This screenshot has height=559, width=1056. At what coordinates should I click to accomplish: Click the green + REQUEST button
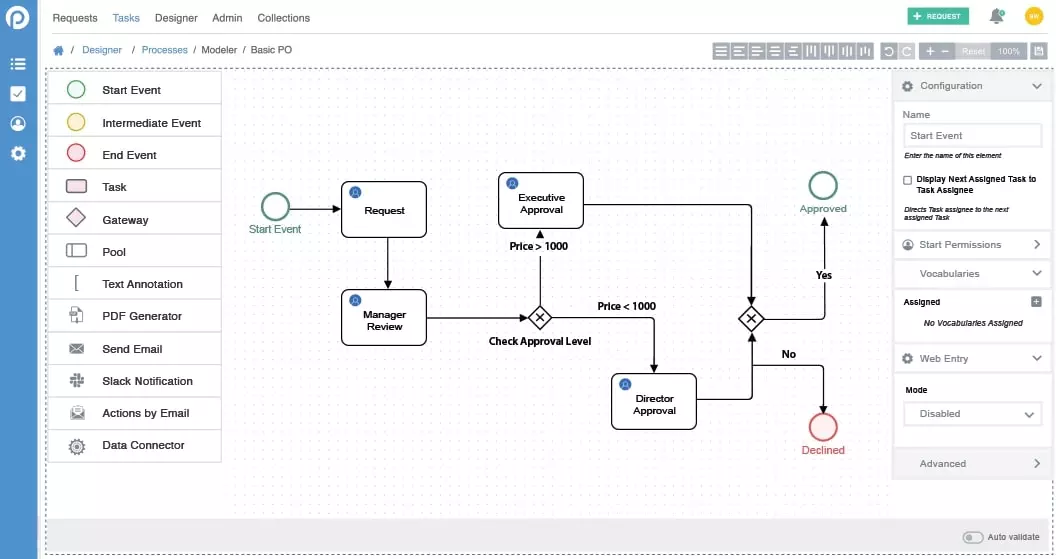(938, 16)
